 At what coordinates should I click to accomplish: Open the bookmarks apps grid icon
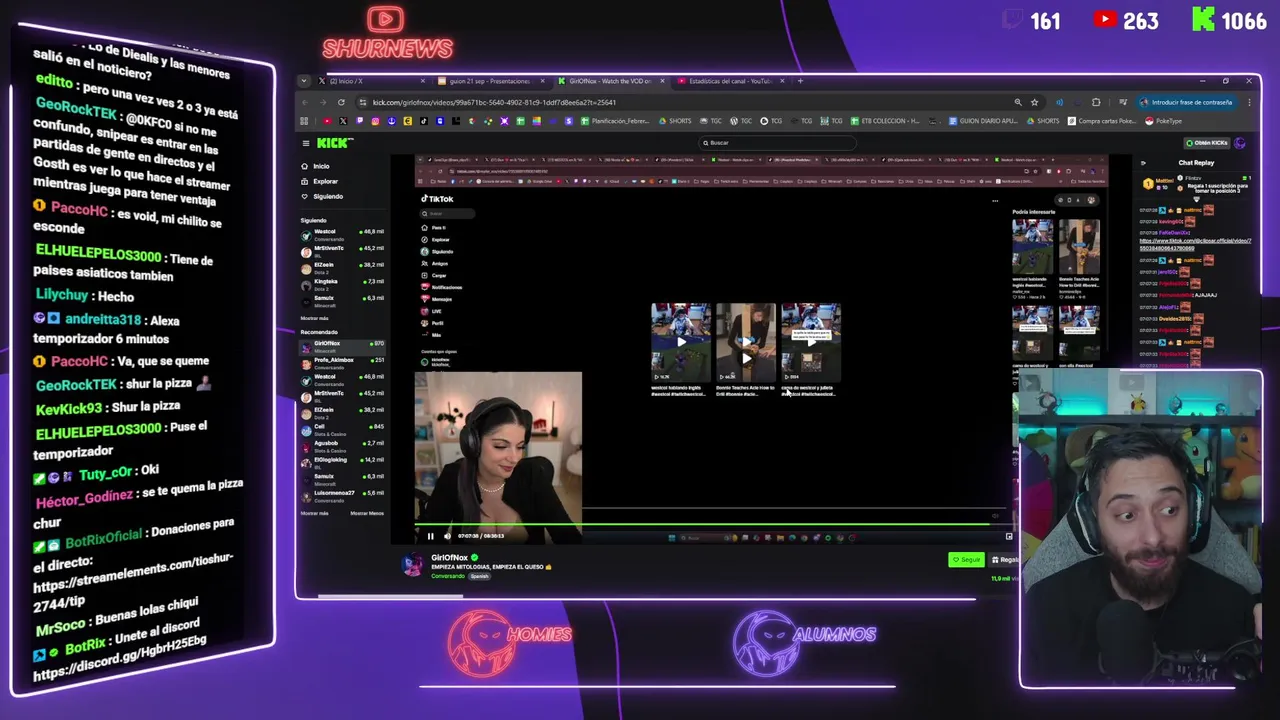point(304,121)
